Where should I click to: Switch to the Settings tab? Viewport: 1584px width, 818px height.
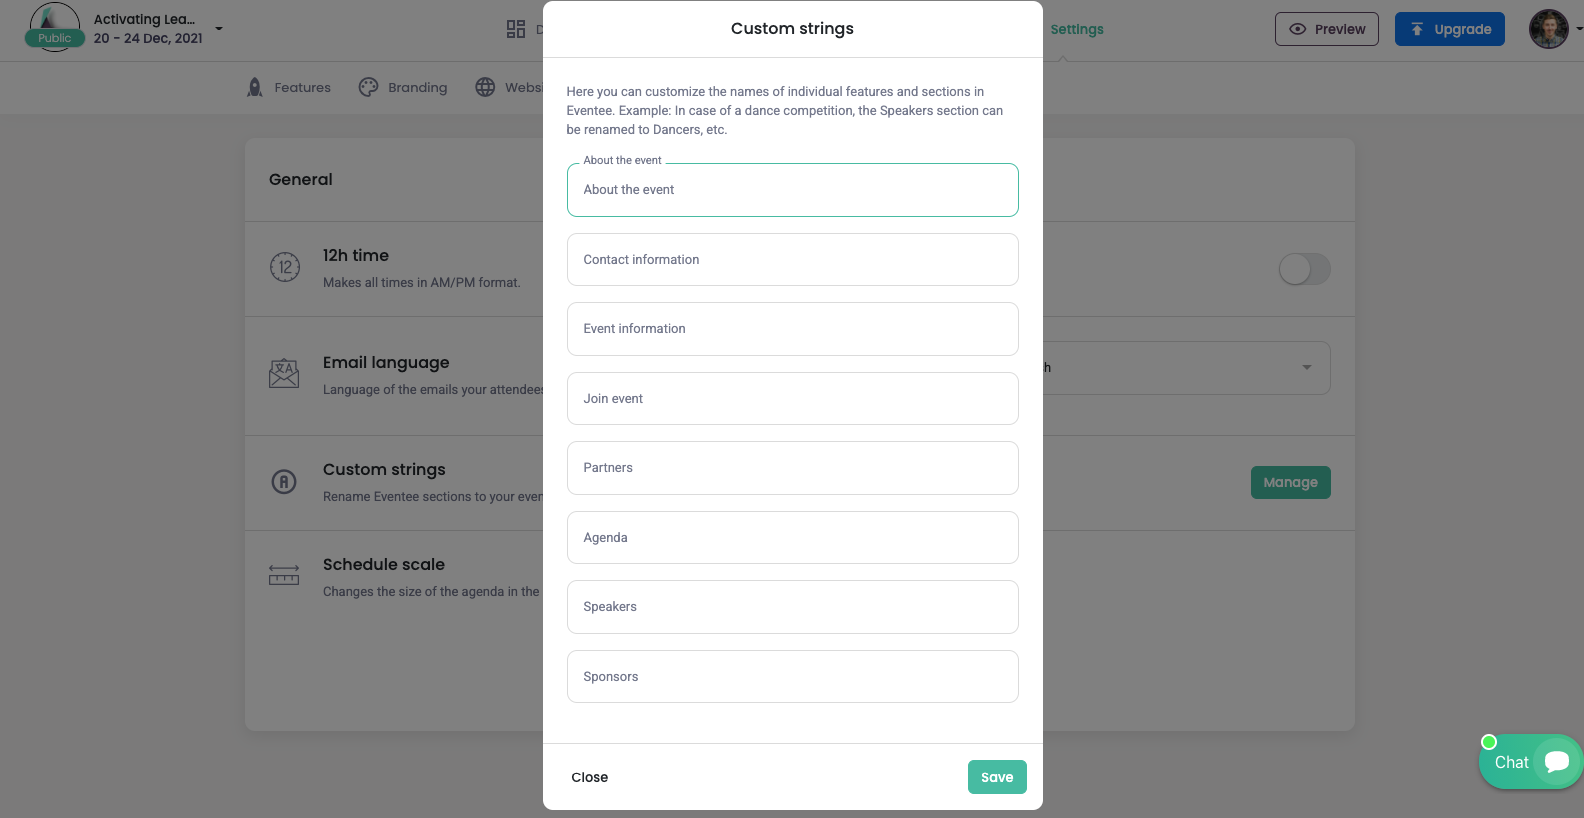coord(1077,29)
